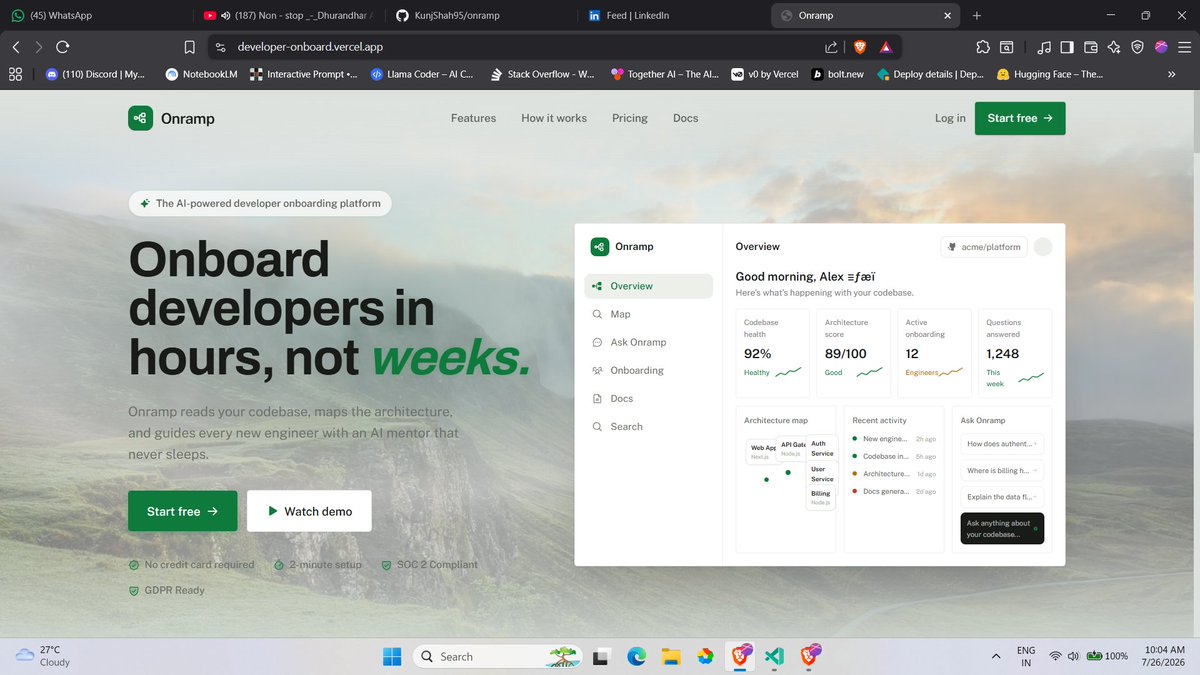Click the browser reload button
The height and width of the screenshot is (675, 1200).
point(62,47)
